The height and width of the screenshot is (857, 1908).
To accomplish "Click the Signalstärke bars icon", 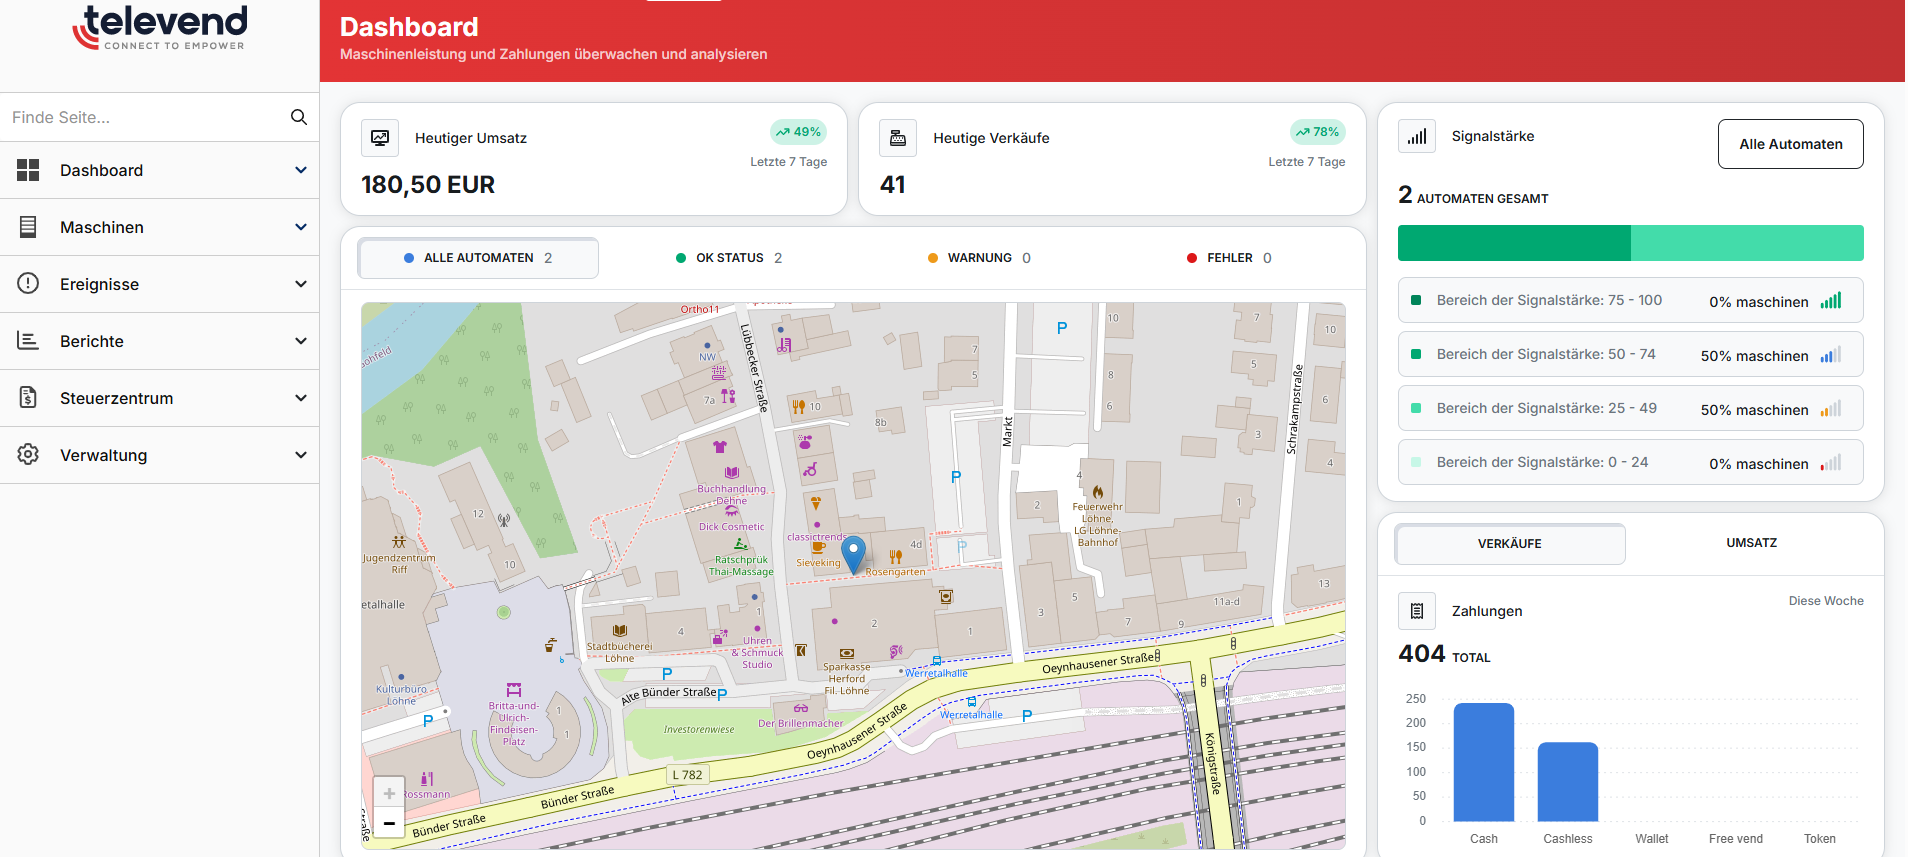I will tap(1417, 136).
